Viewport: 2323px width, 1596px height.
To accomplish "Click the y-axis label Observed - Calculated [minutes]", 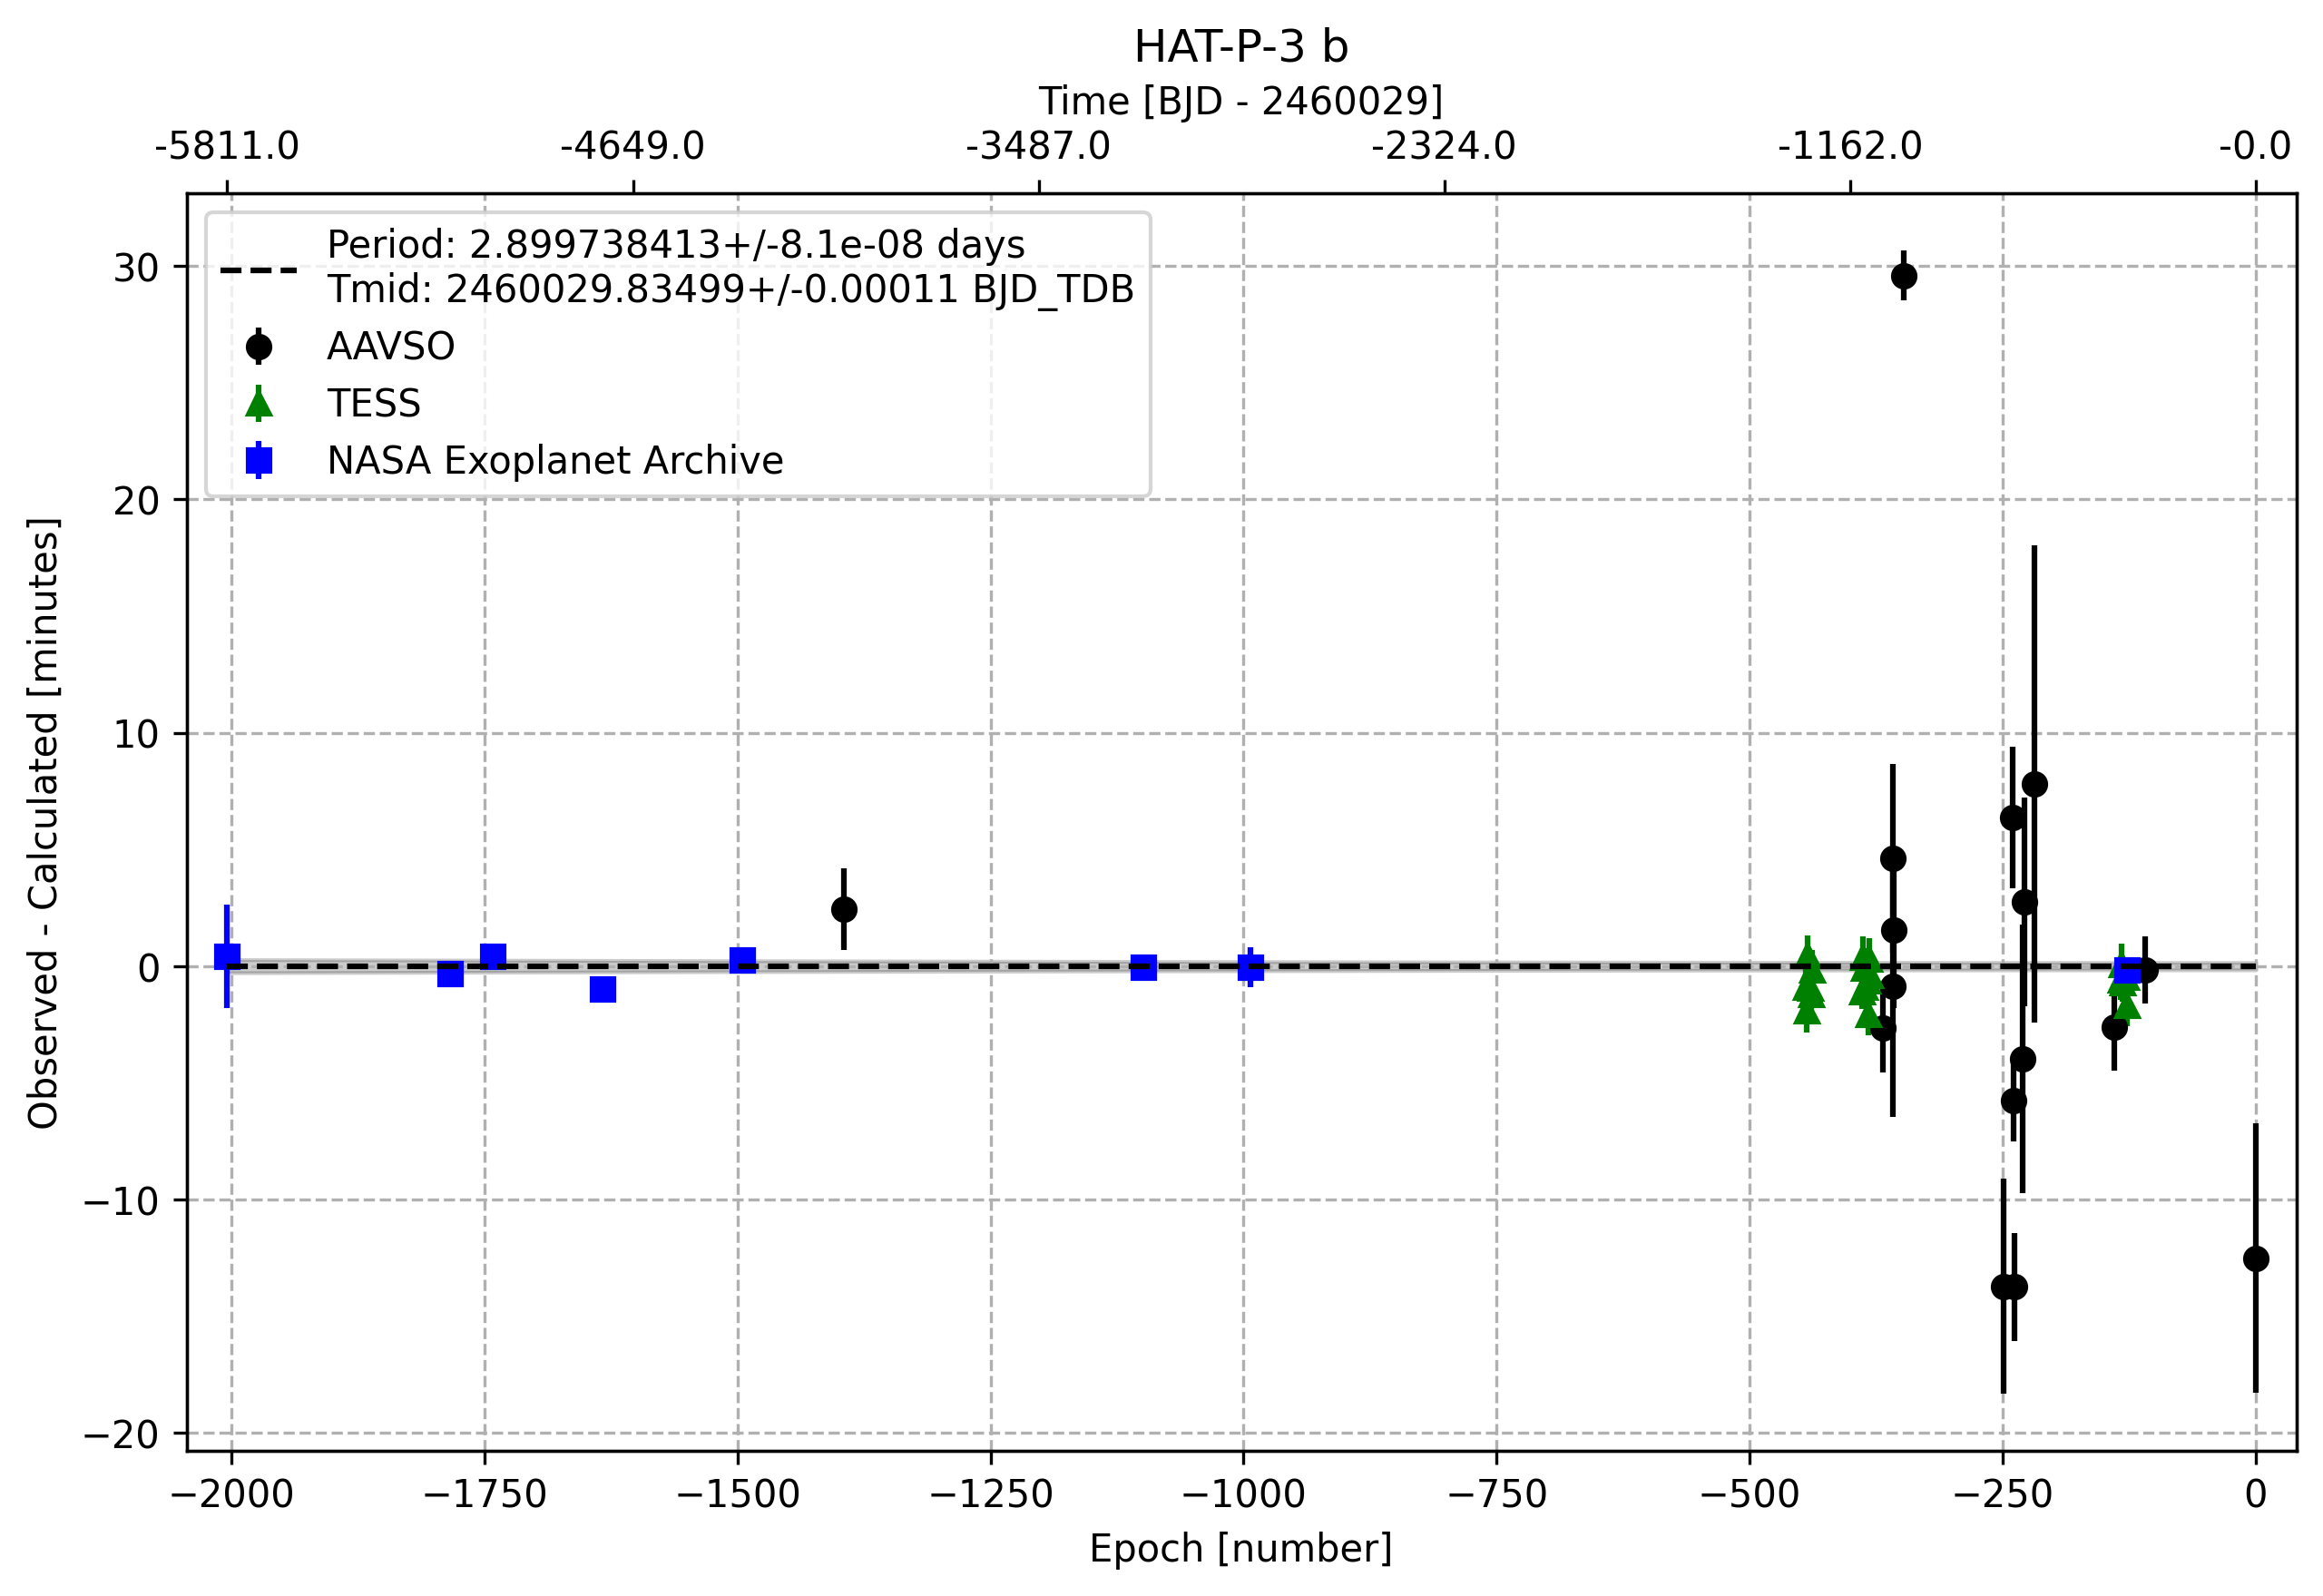I will [x=44, y=822].
